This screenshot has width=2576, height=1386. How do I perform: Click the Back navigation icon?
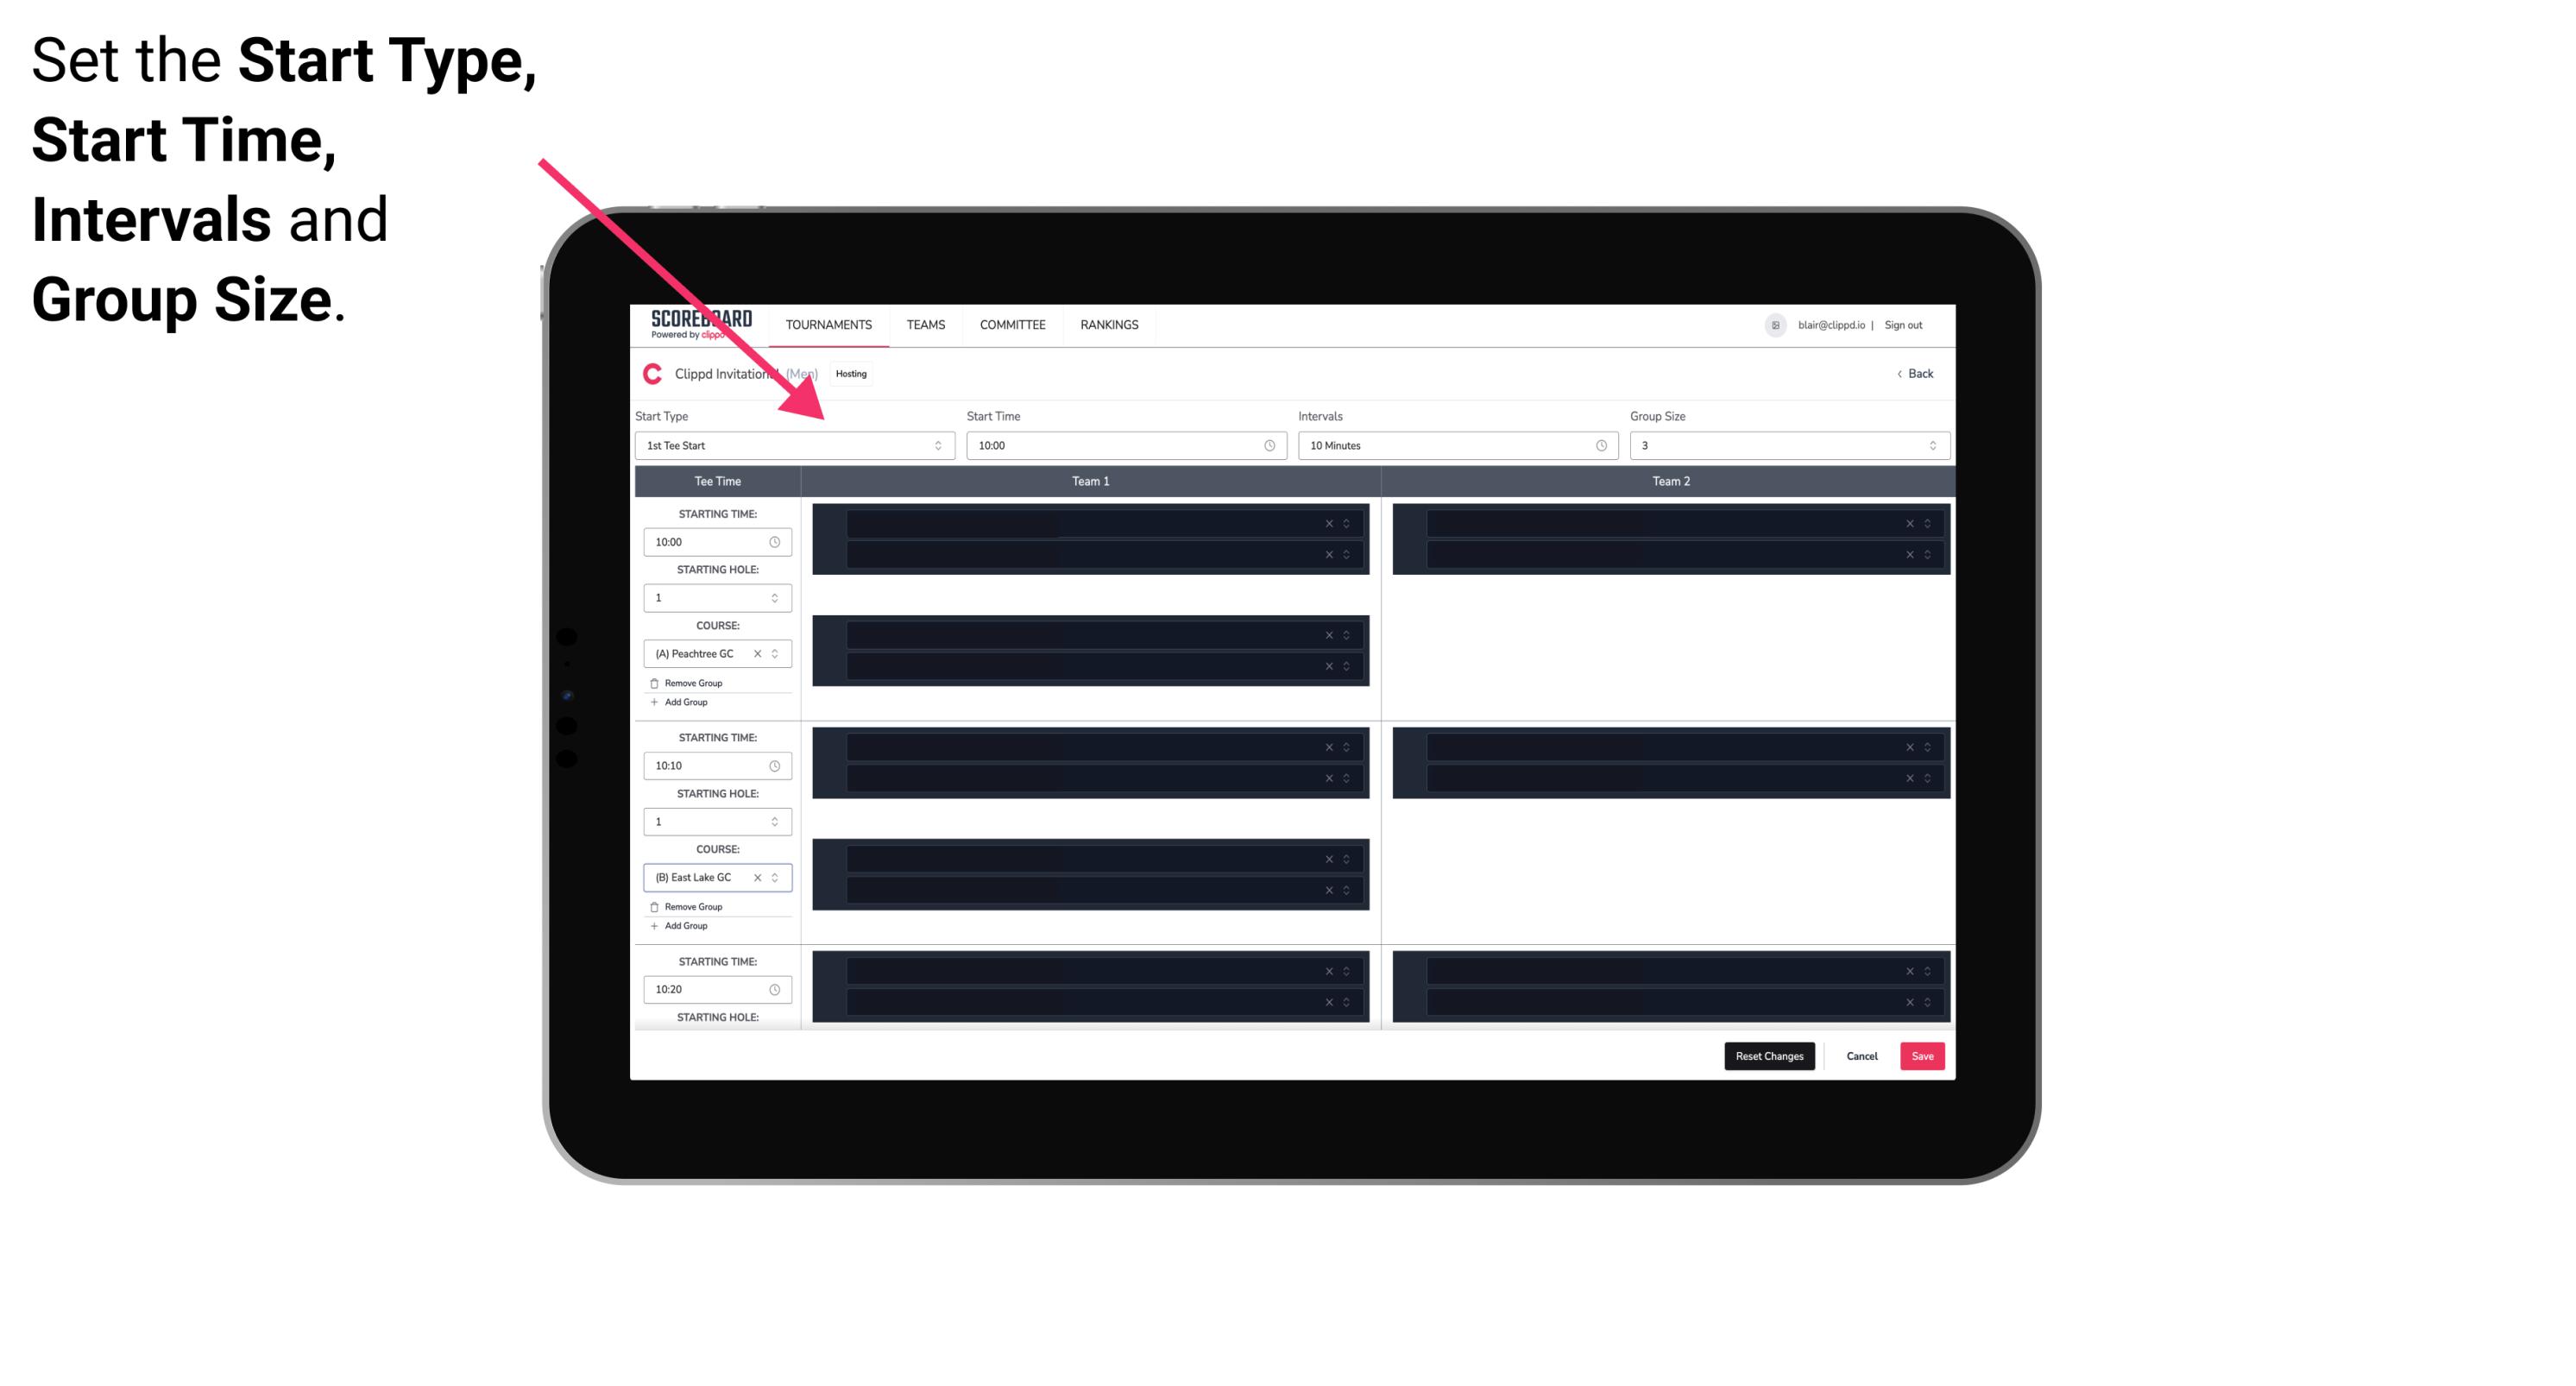coord(1900,374)
